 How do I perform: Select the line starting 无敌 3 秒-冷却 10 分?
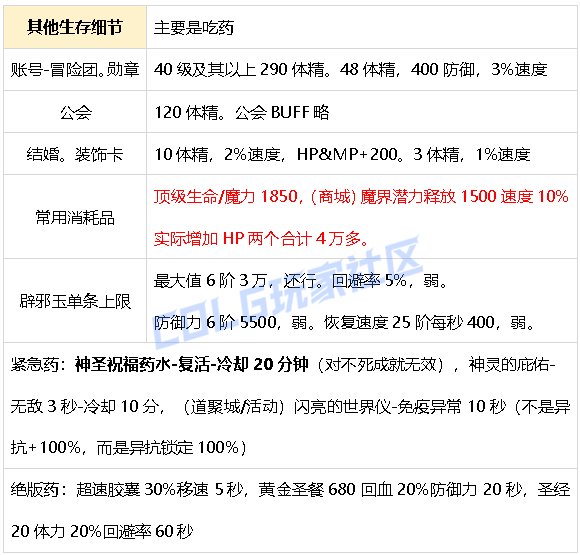(x=290, y=407)
